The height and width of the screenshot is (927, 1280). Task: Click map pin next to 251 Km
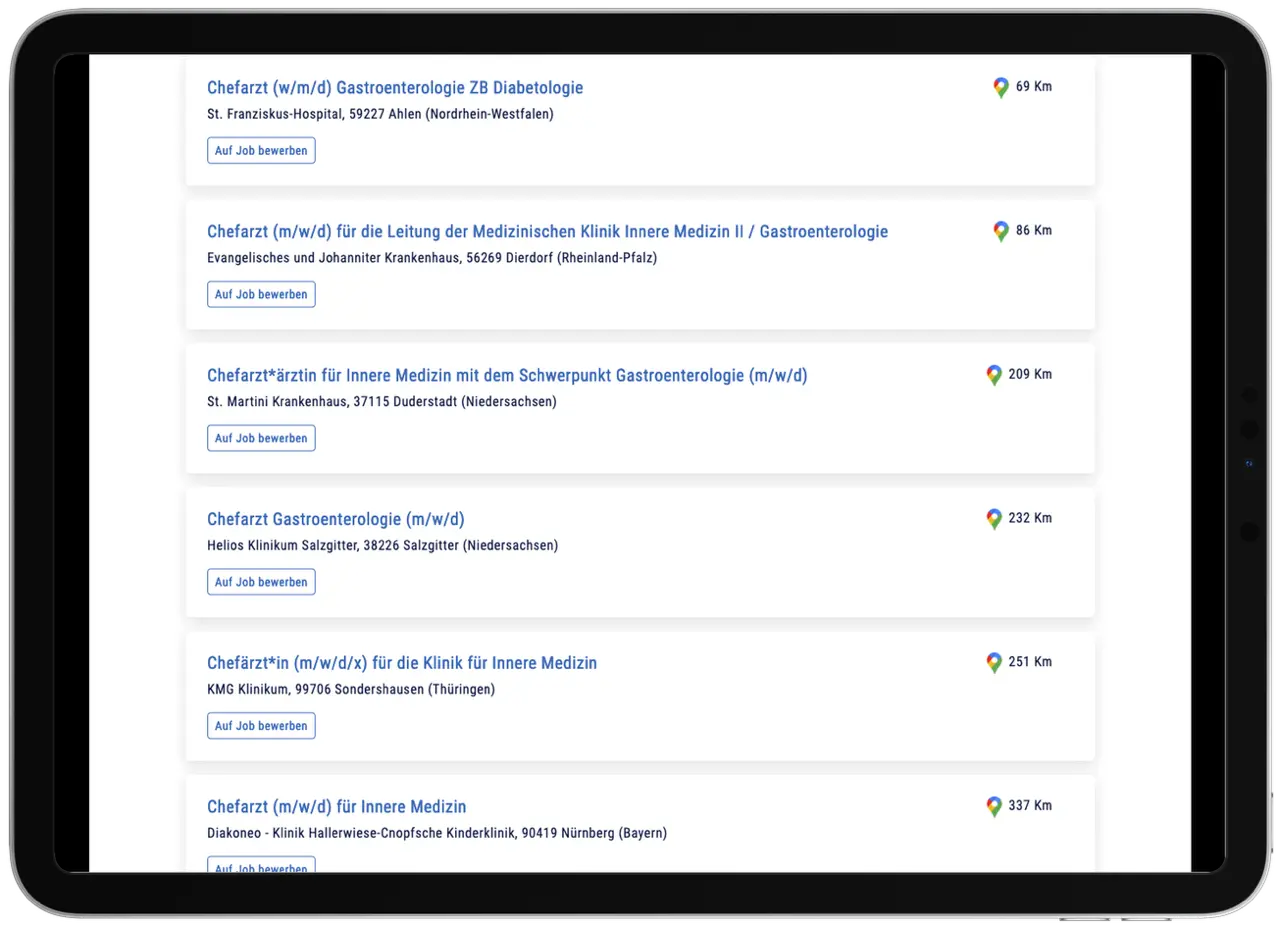[994, 664]
